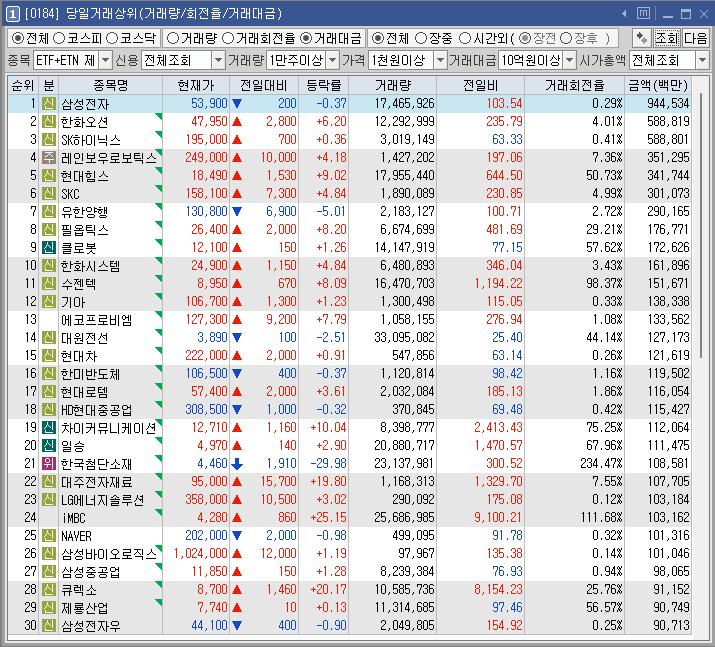715x647 pixels.
Task: Select the 전체 market radio button
Action: click(18, 38)
